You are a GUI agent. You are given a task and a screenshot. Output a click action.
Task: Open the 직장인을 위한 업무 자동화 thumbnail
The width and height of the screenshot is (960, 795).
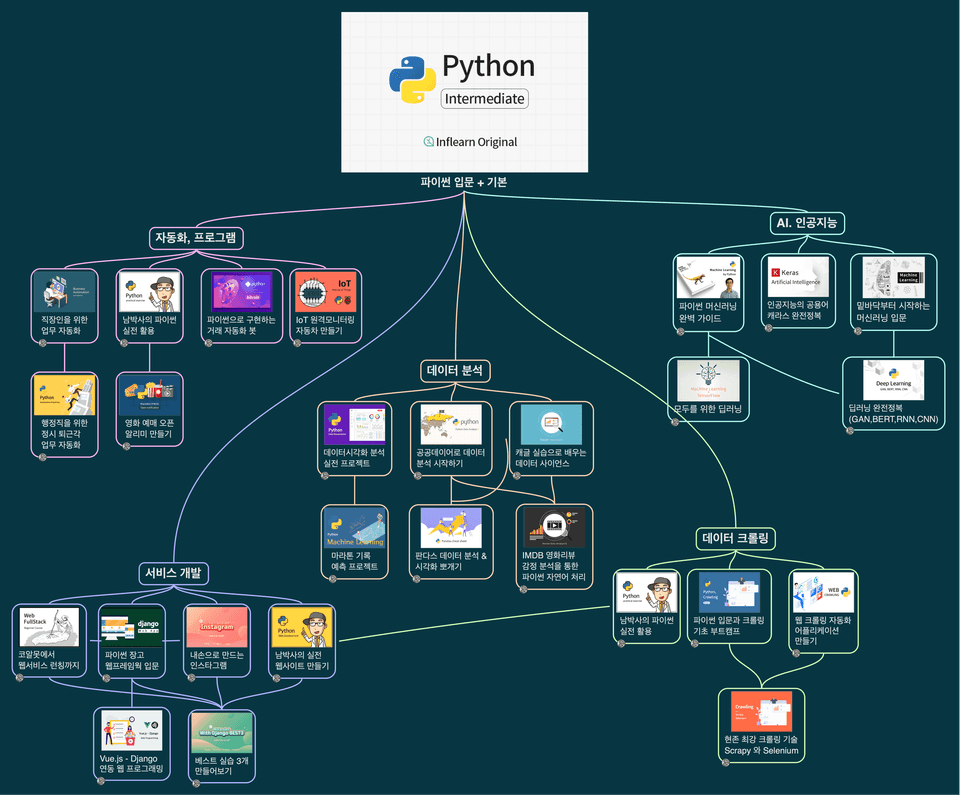tap(65, 292)
